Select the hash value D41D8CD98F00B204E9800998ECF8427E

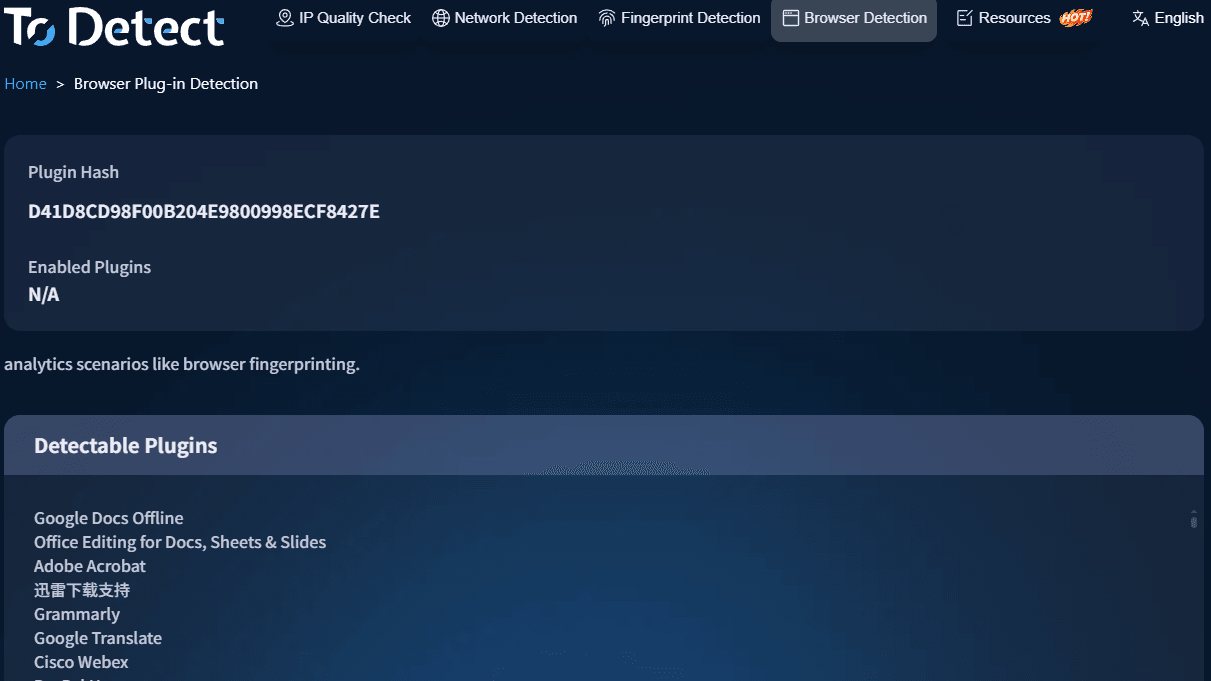204,211
